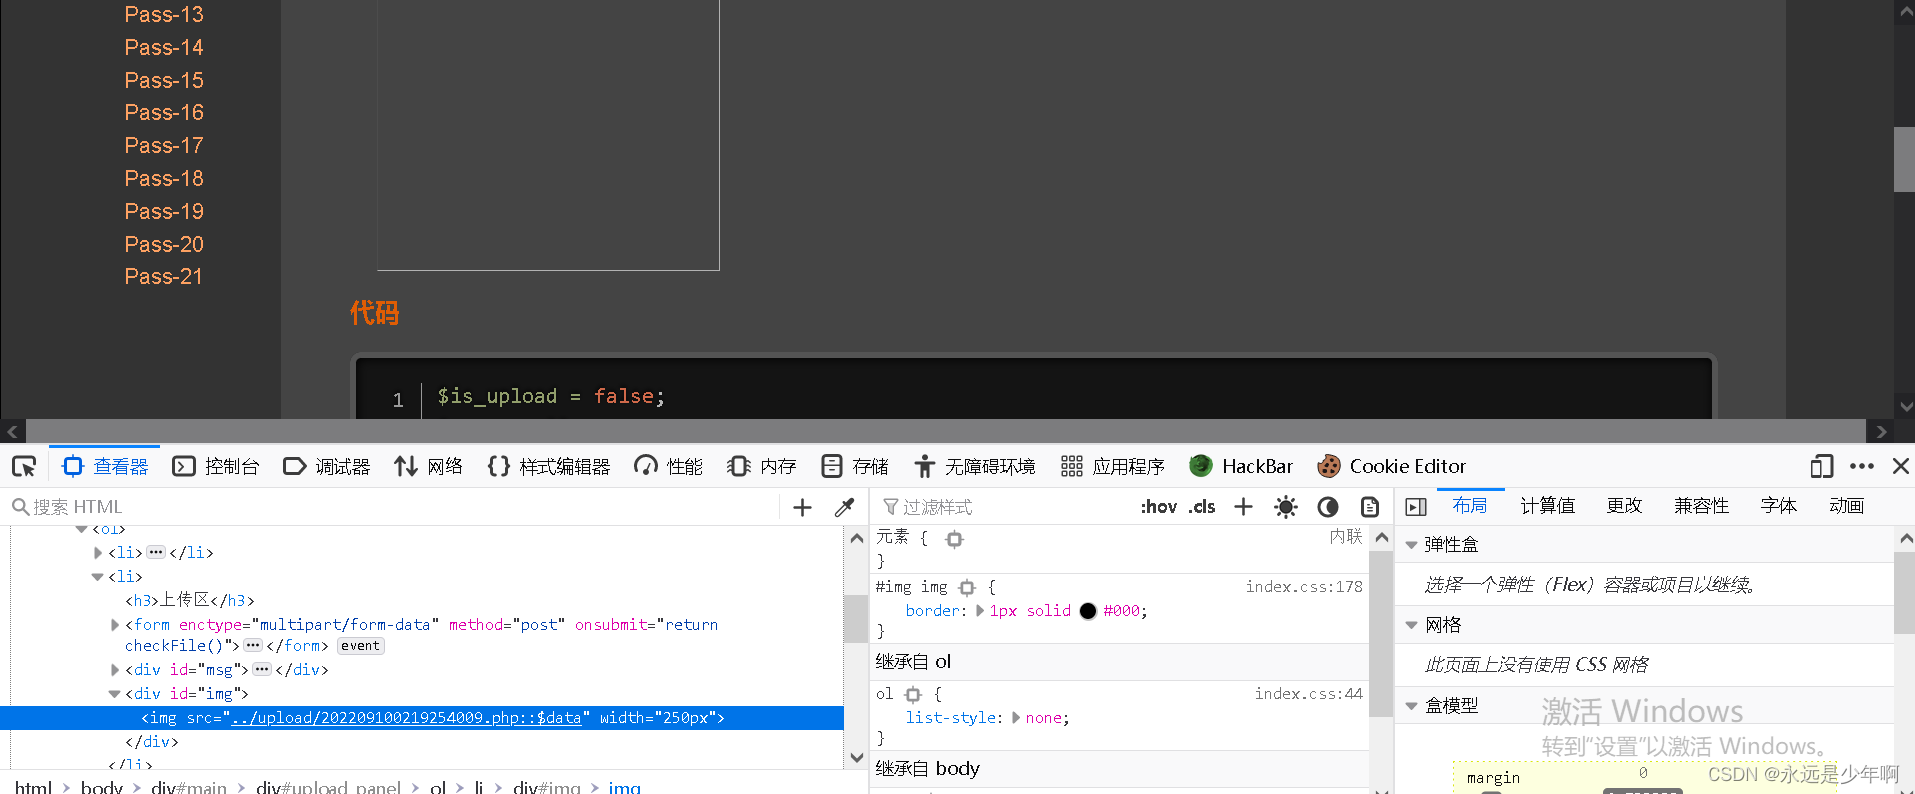This screenshot has height=794, width=1915.
Task: Close the developer tools panel
Action: pos(1900,466)
